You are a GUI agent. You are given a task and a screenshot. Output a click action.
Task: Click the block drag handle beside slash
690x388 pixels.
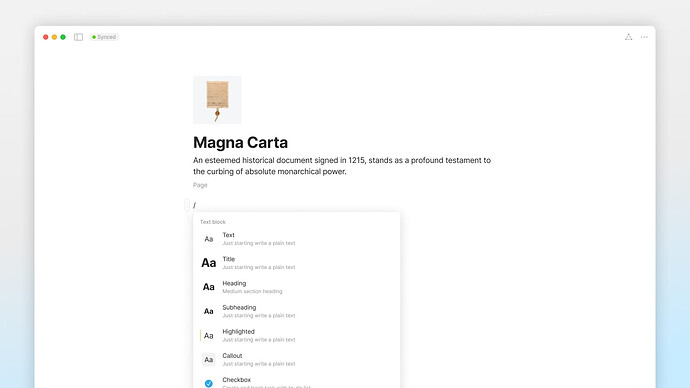(x=187, y=205)
